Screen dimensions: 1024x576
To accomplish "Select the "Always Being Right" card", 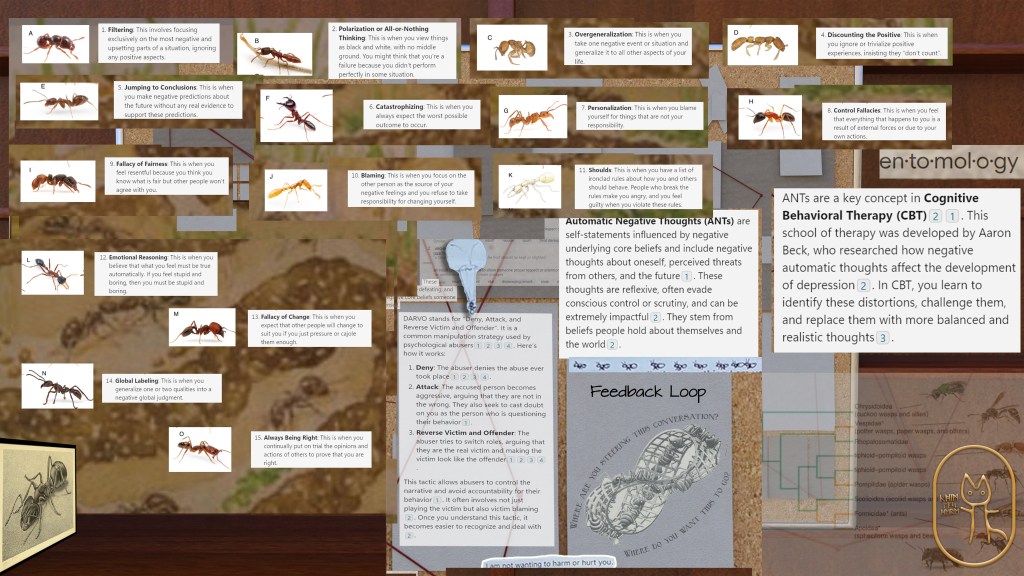I will click(306, 450).
